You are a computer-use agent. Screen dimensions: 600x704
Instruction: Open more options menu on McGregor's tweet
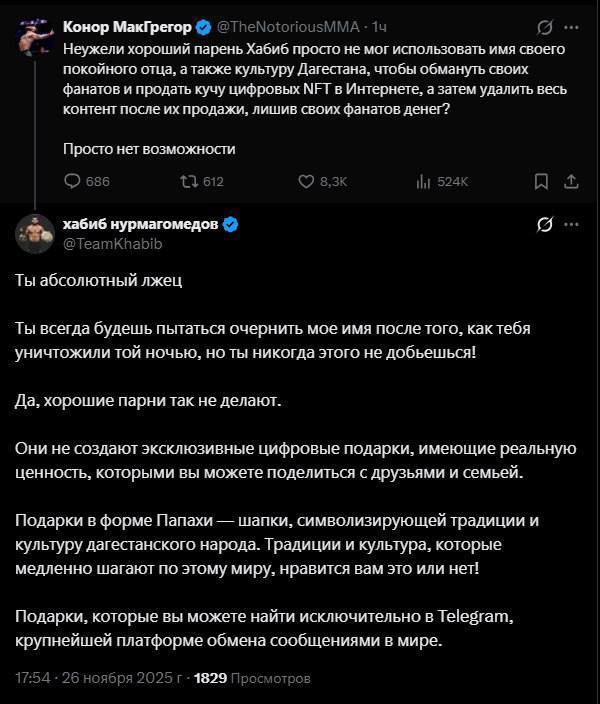click(571, 27)
